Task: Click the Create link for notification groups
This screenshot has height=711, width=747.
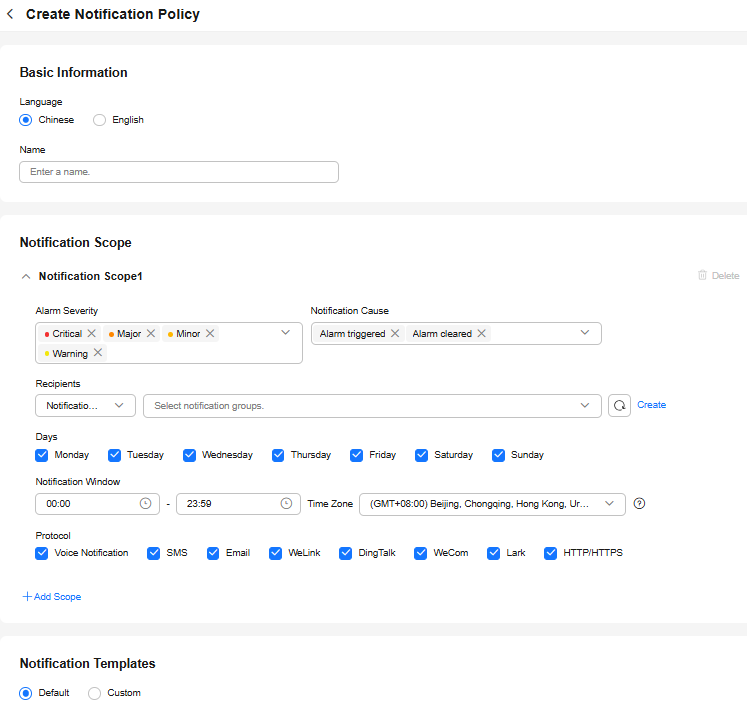Action: tap(651, 405)
